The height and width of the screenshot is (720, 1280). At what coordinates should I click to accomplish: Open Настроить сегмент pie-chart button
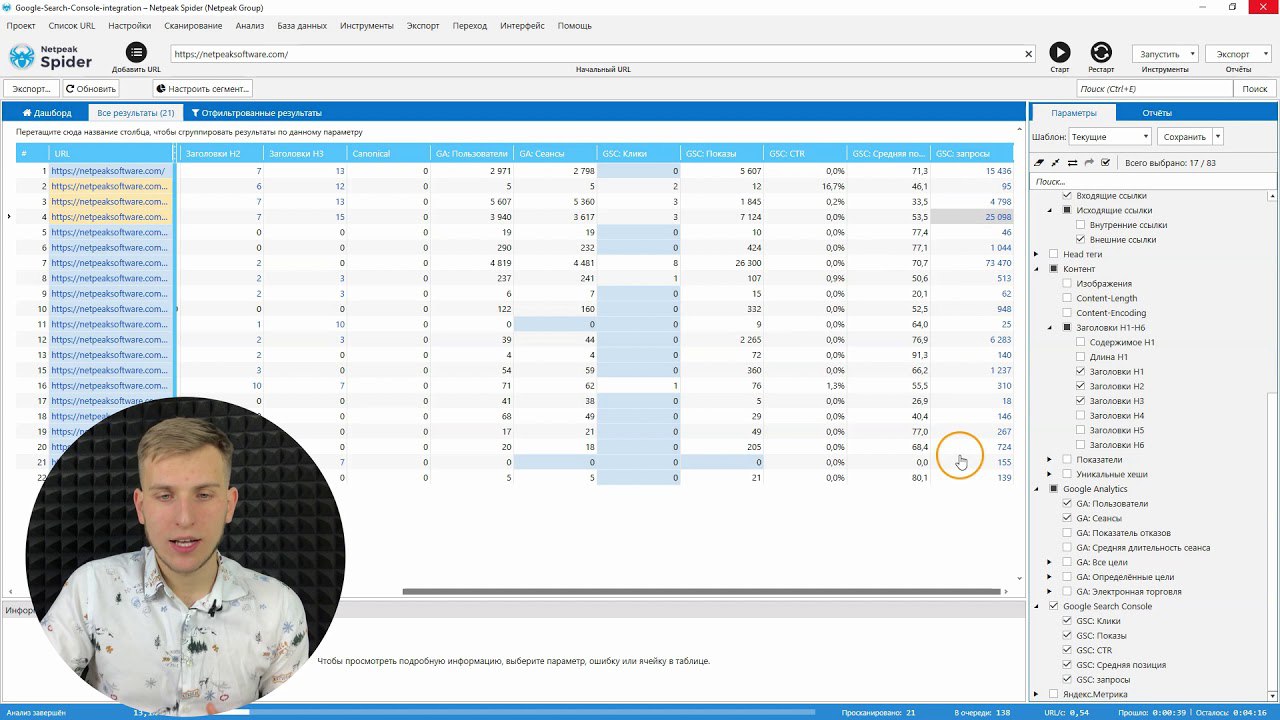(201, 89)
